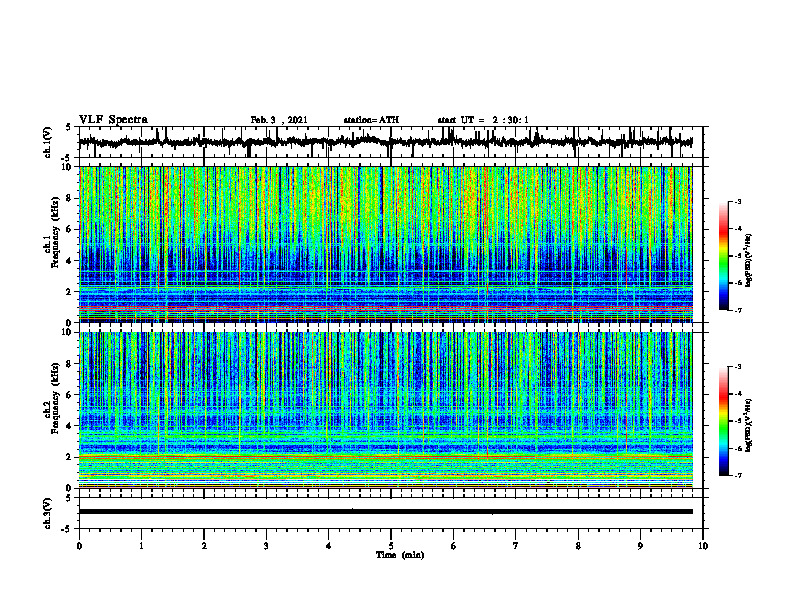Click the 'station=ATH' header label
Image resolution: width=792 pixels, height=612 pixels.
tap(371, 120)
